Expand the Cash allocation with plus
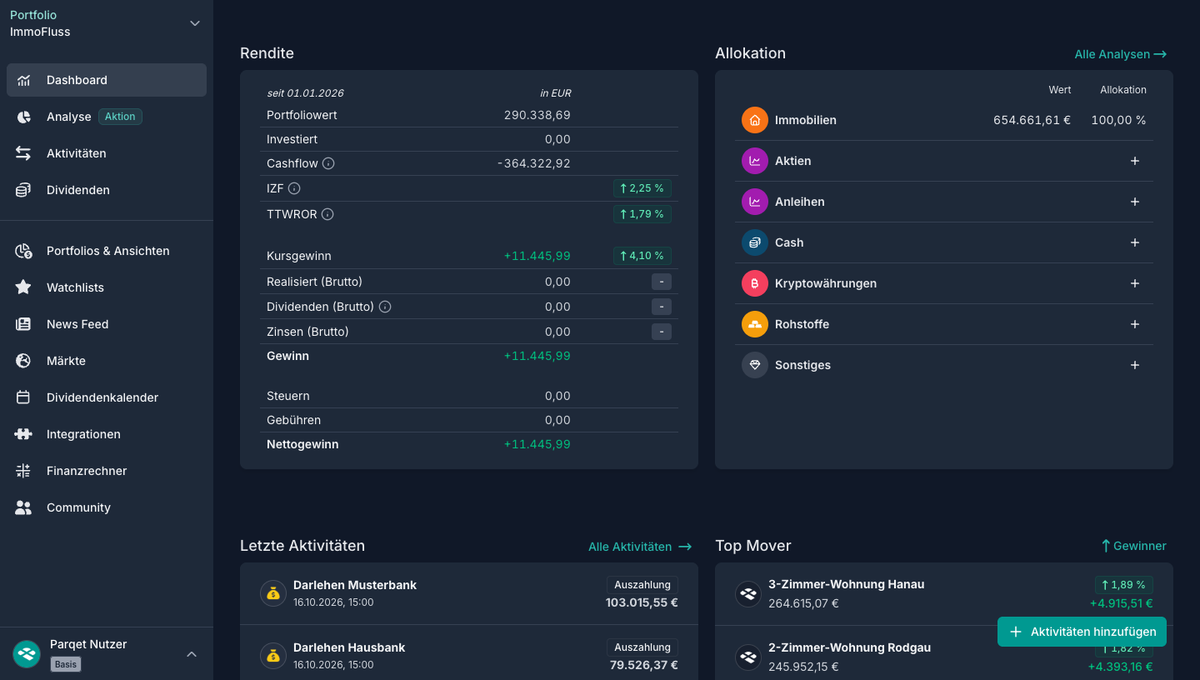1200x680 pixels. coord(1135,243)
